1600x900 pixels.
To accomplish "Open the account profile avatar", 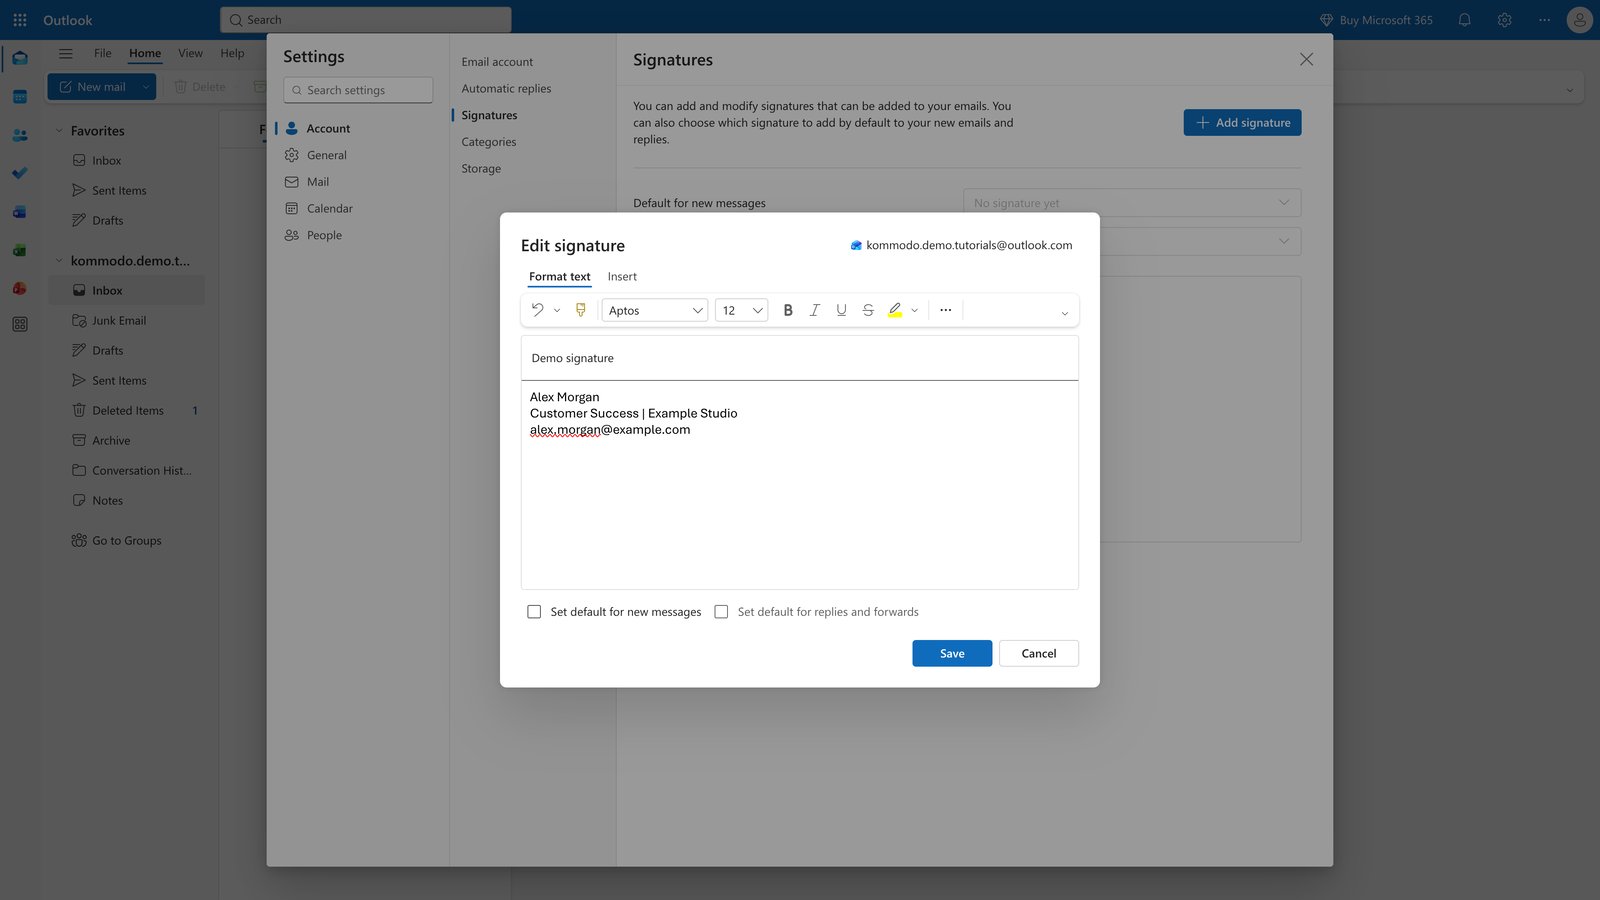I will point(1579,20).
